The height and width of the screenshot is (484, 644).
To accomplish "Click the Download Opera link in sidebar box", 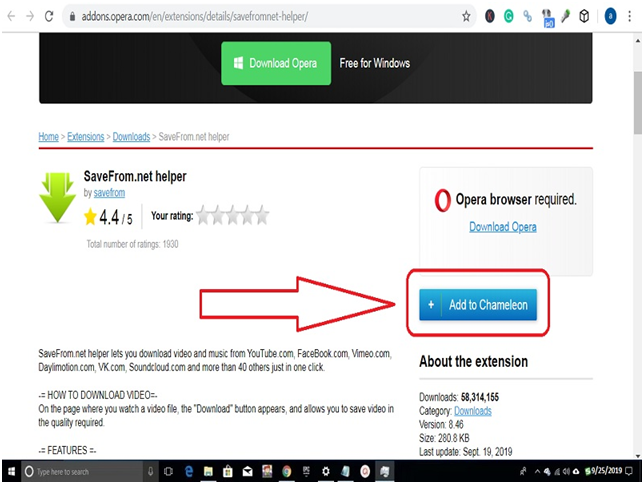I will (x=503, y=226).
